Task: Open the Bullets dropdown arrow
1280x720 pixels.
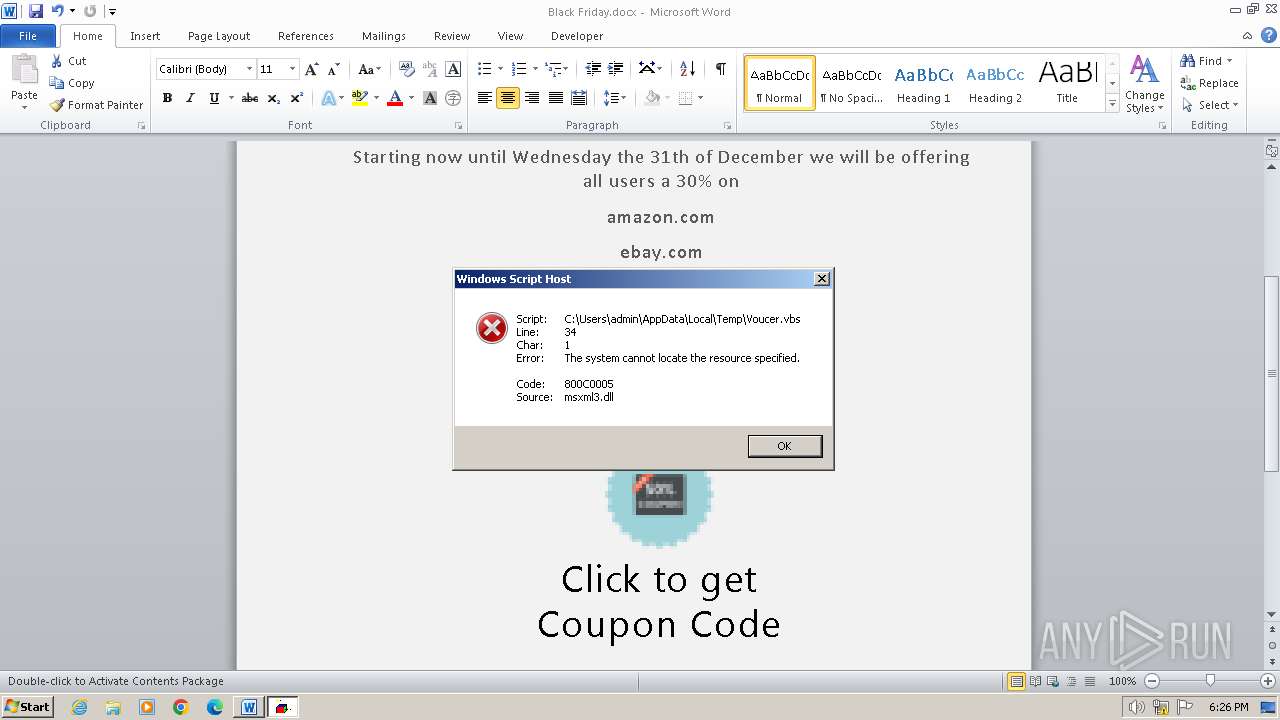Action: point(502,69)
